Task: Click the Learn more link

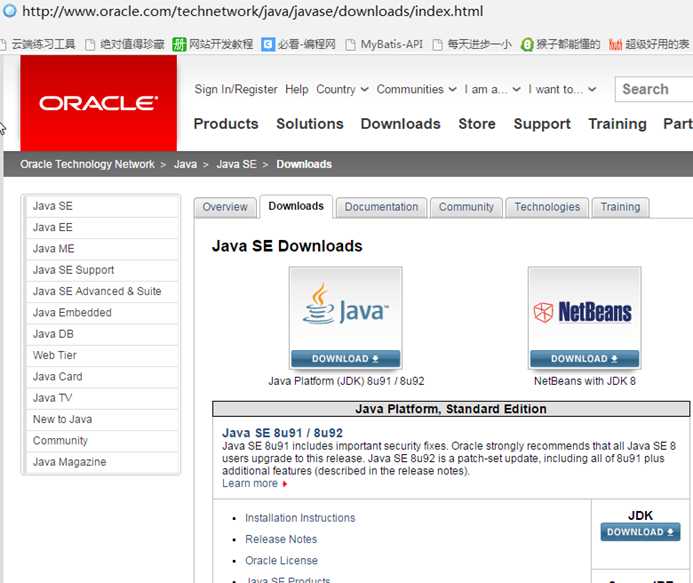Action: click(x=250, y=484)
